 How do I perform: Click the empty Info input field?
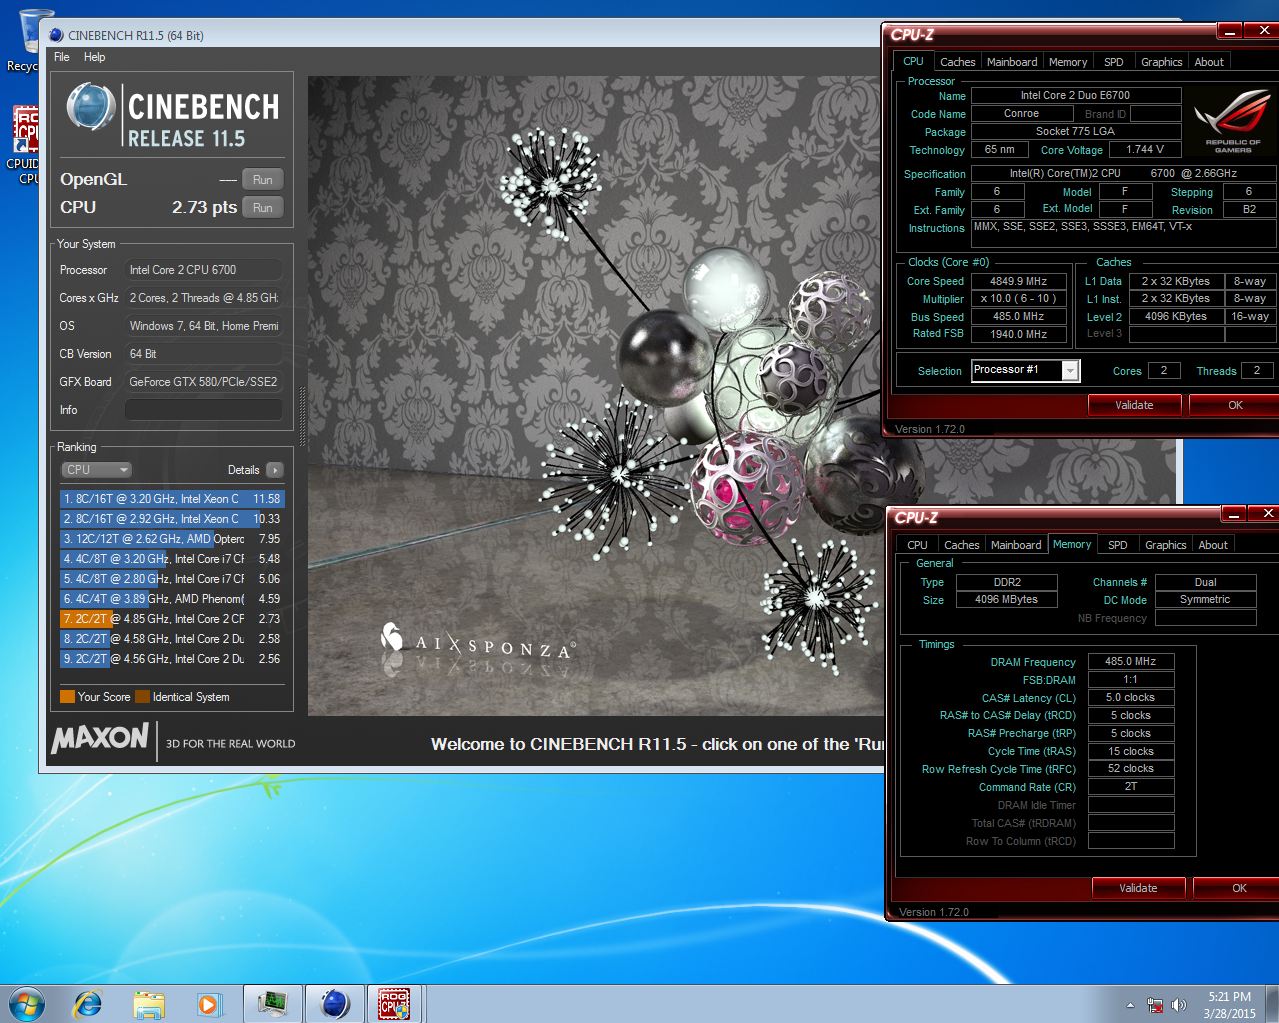(x=203, y=410)
